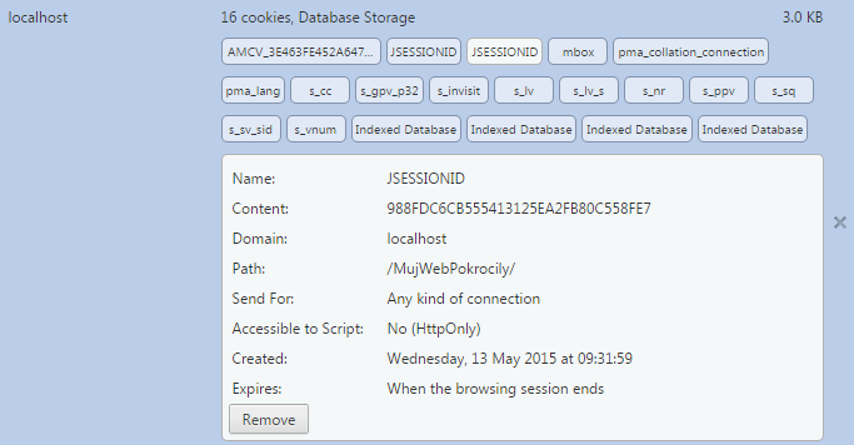Open the s_gpv_p32 cookie
This screenshot has width=854, height=445.
click(390, 90)
